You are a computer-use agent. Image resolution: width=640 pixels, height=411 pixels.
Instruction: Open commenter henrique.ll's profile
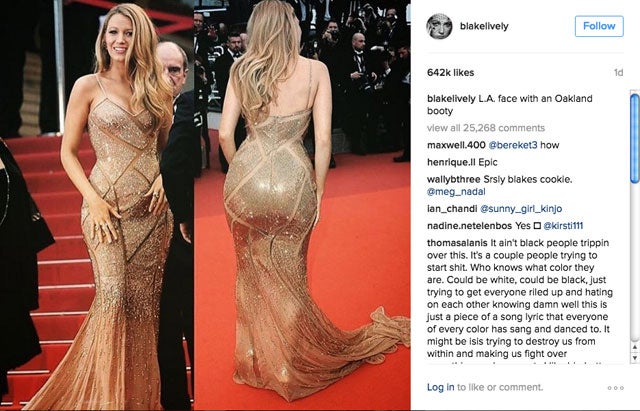[451, 162]
